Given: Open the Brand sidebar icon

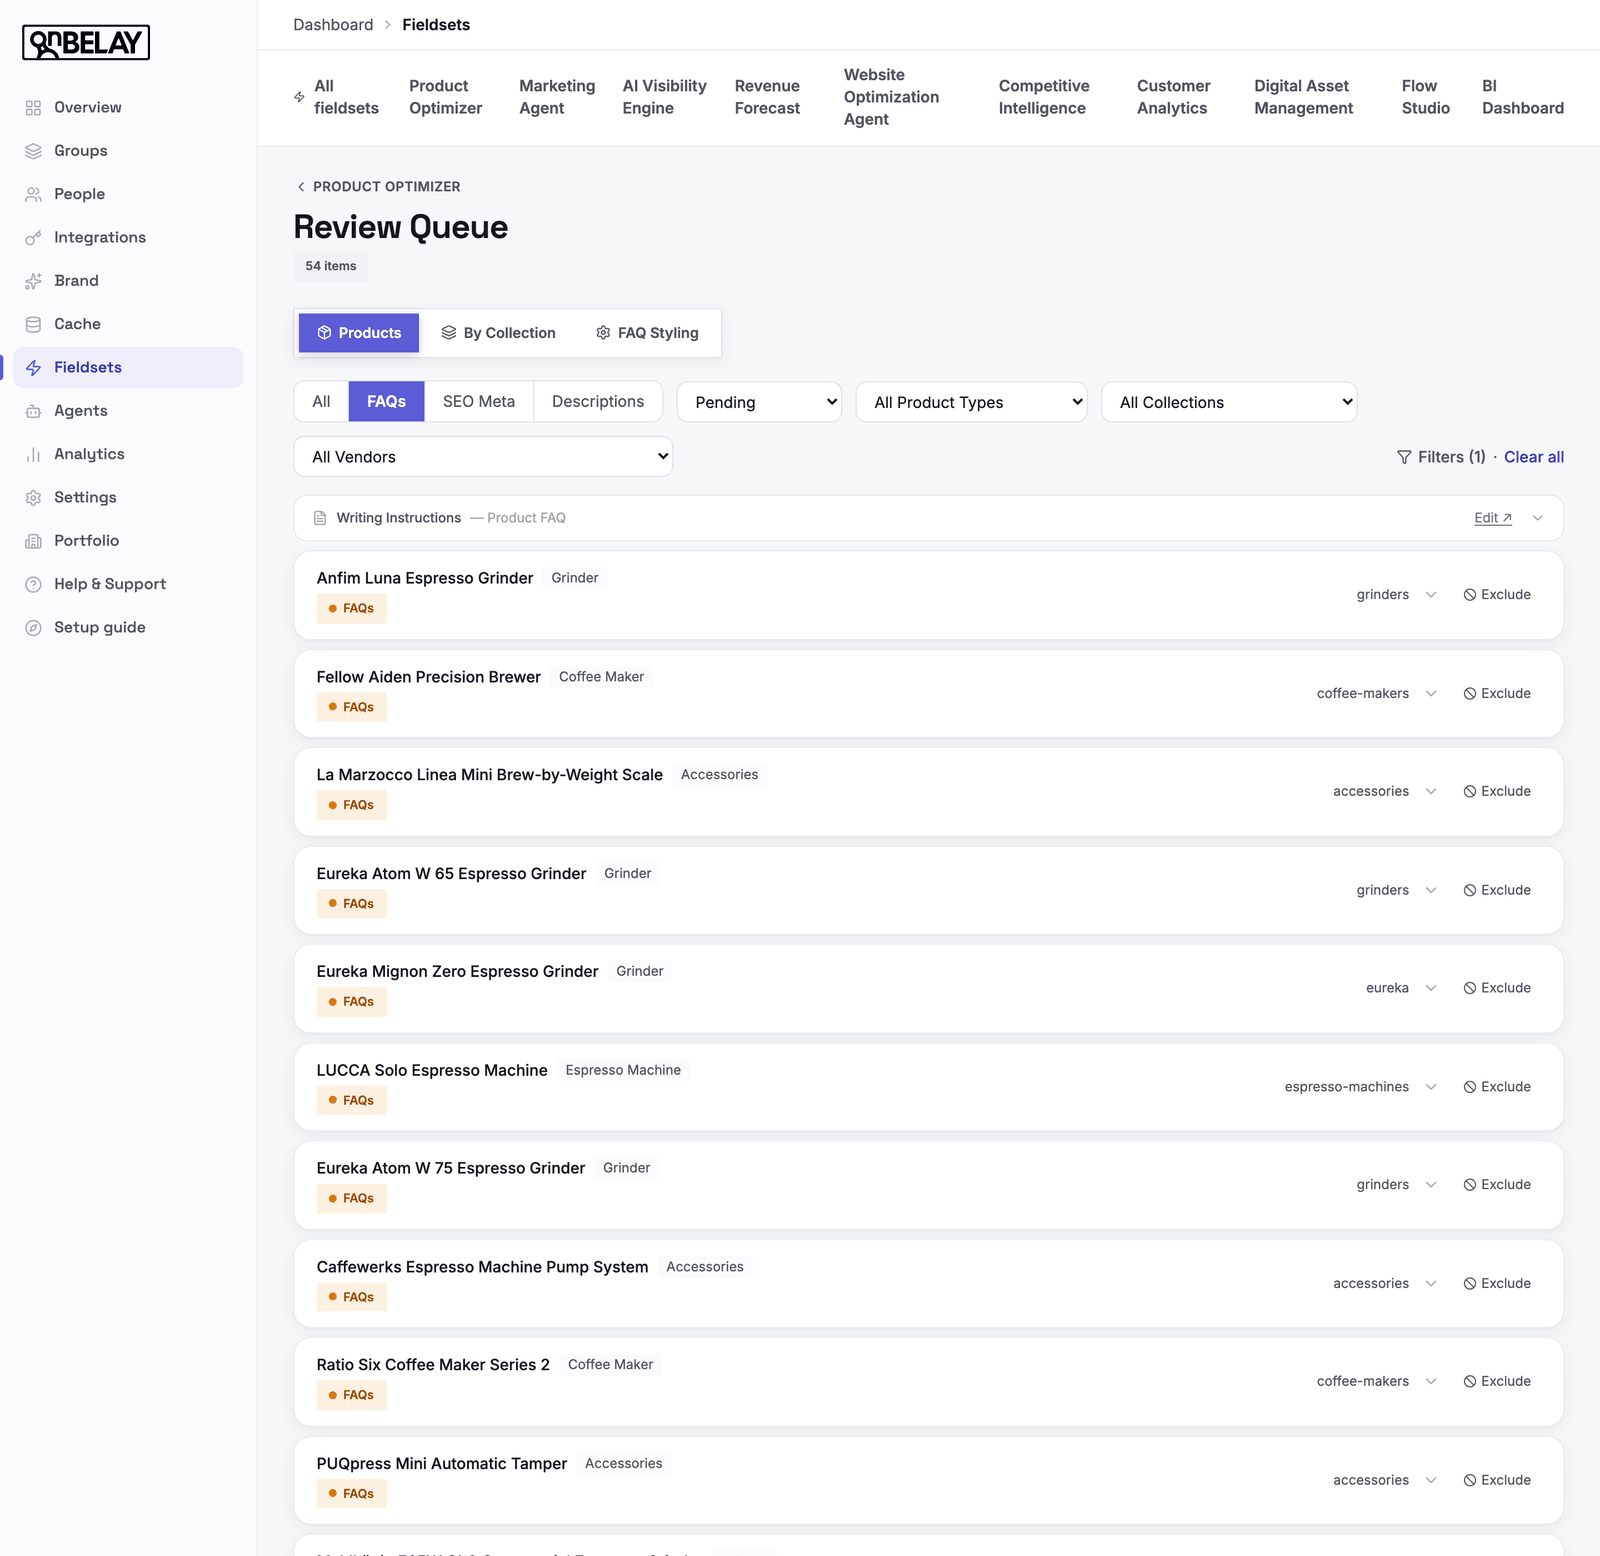Looking at the screenshot, I should [x=33, y=281].
